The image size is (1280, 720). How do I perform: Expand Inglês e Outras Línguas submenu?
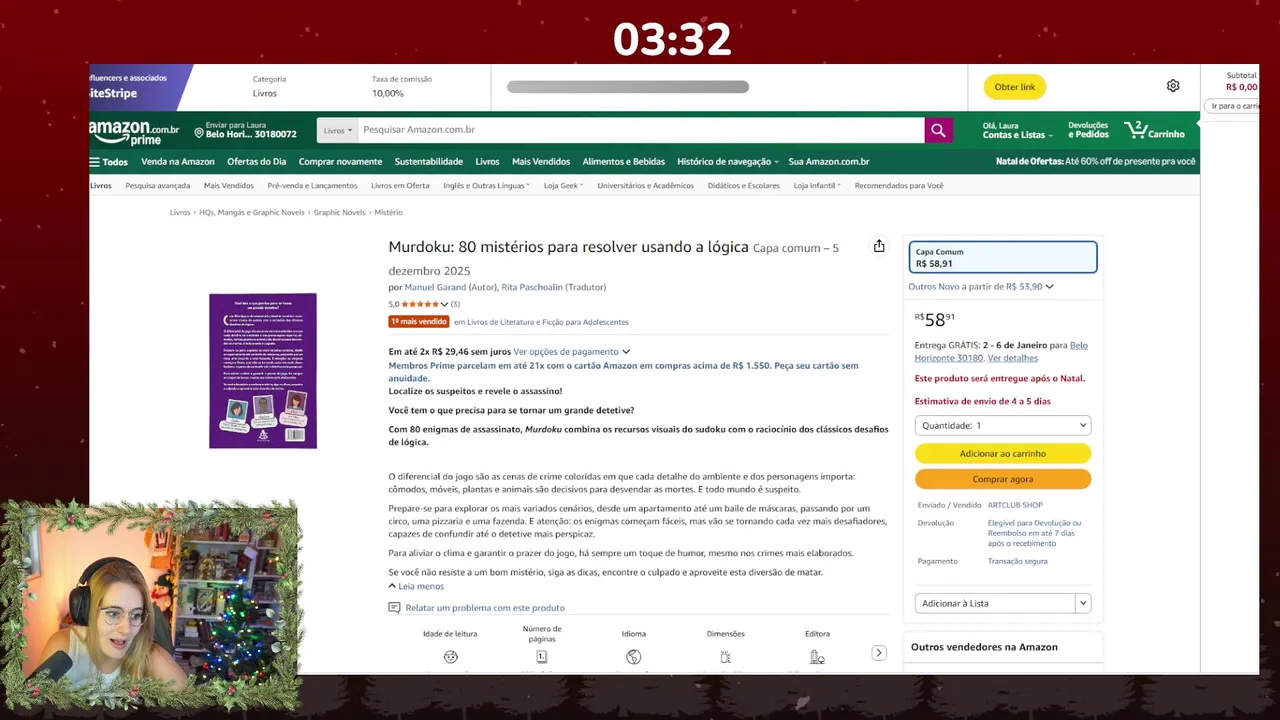[486, 185]
